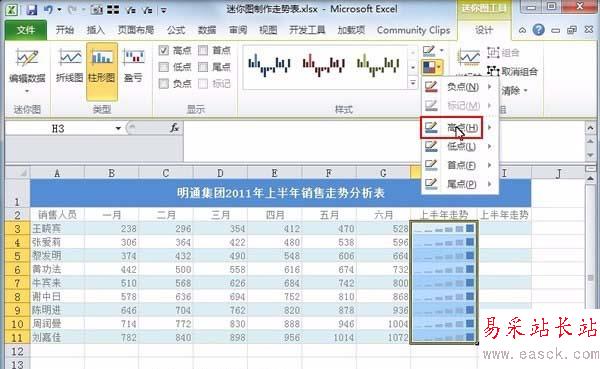This screenshot has width=600, height=369.
Task: Expand the sparkline style gallery more arrow
Action: click(412, 83)
